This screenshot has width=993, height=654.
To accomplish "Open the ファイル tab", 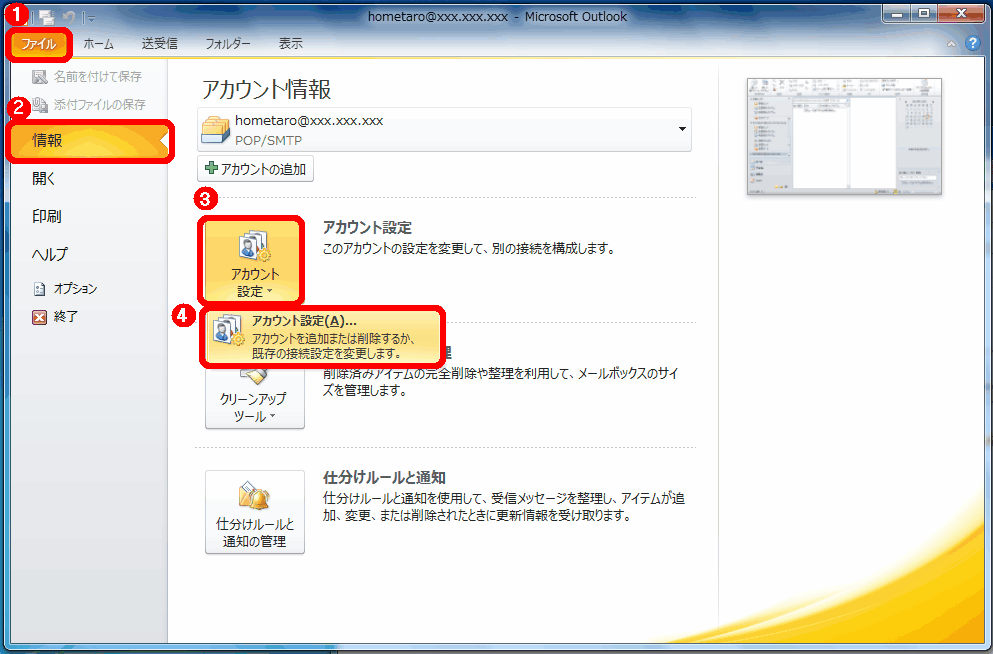I will click(39, 44).
